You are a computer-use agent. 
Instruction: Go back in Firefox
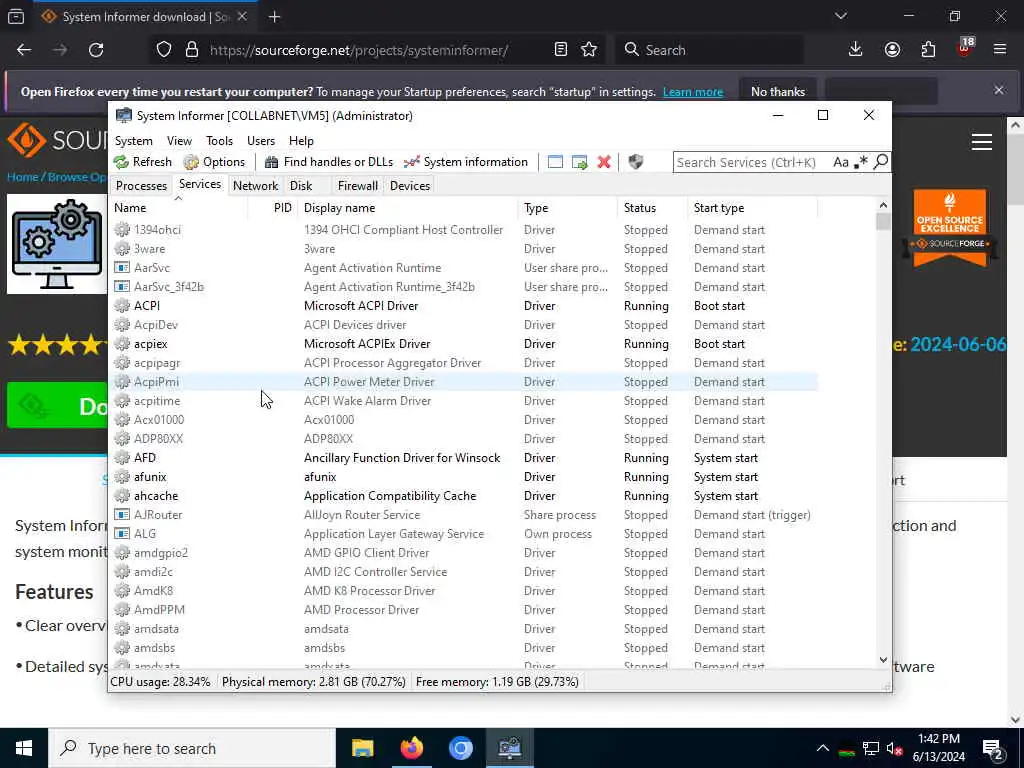pos(24,50)
